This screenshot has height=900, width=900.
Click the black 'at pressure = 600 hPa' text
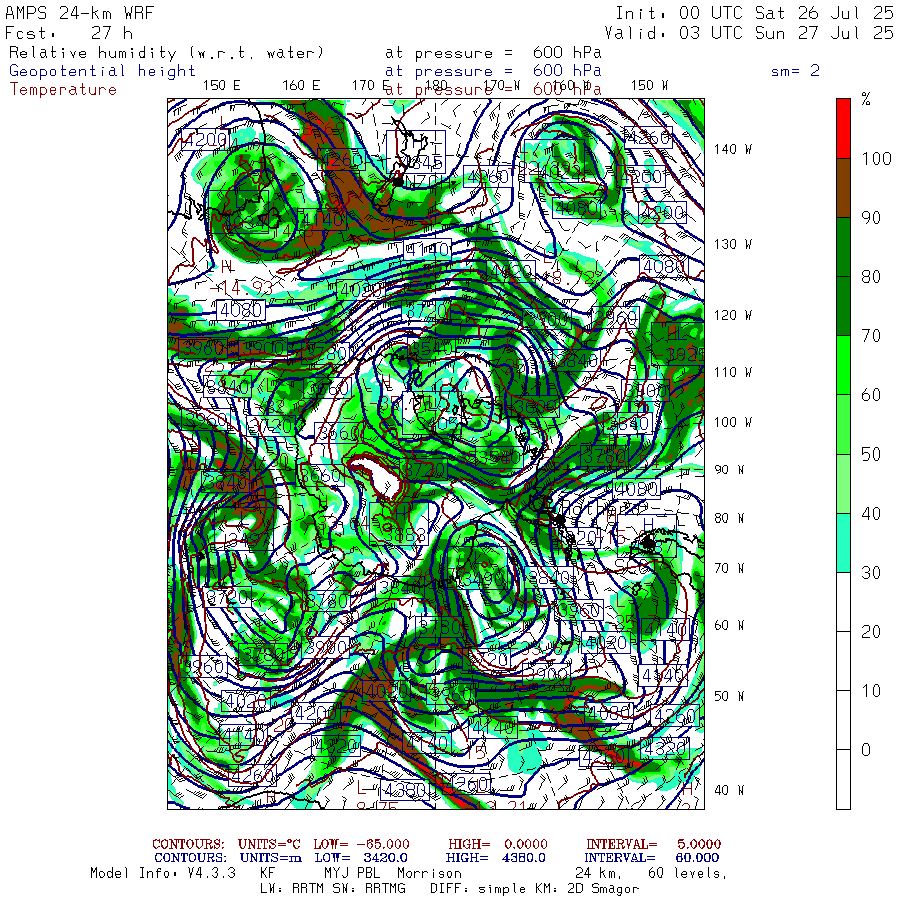493,53
